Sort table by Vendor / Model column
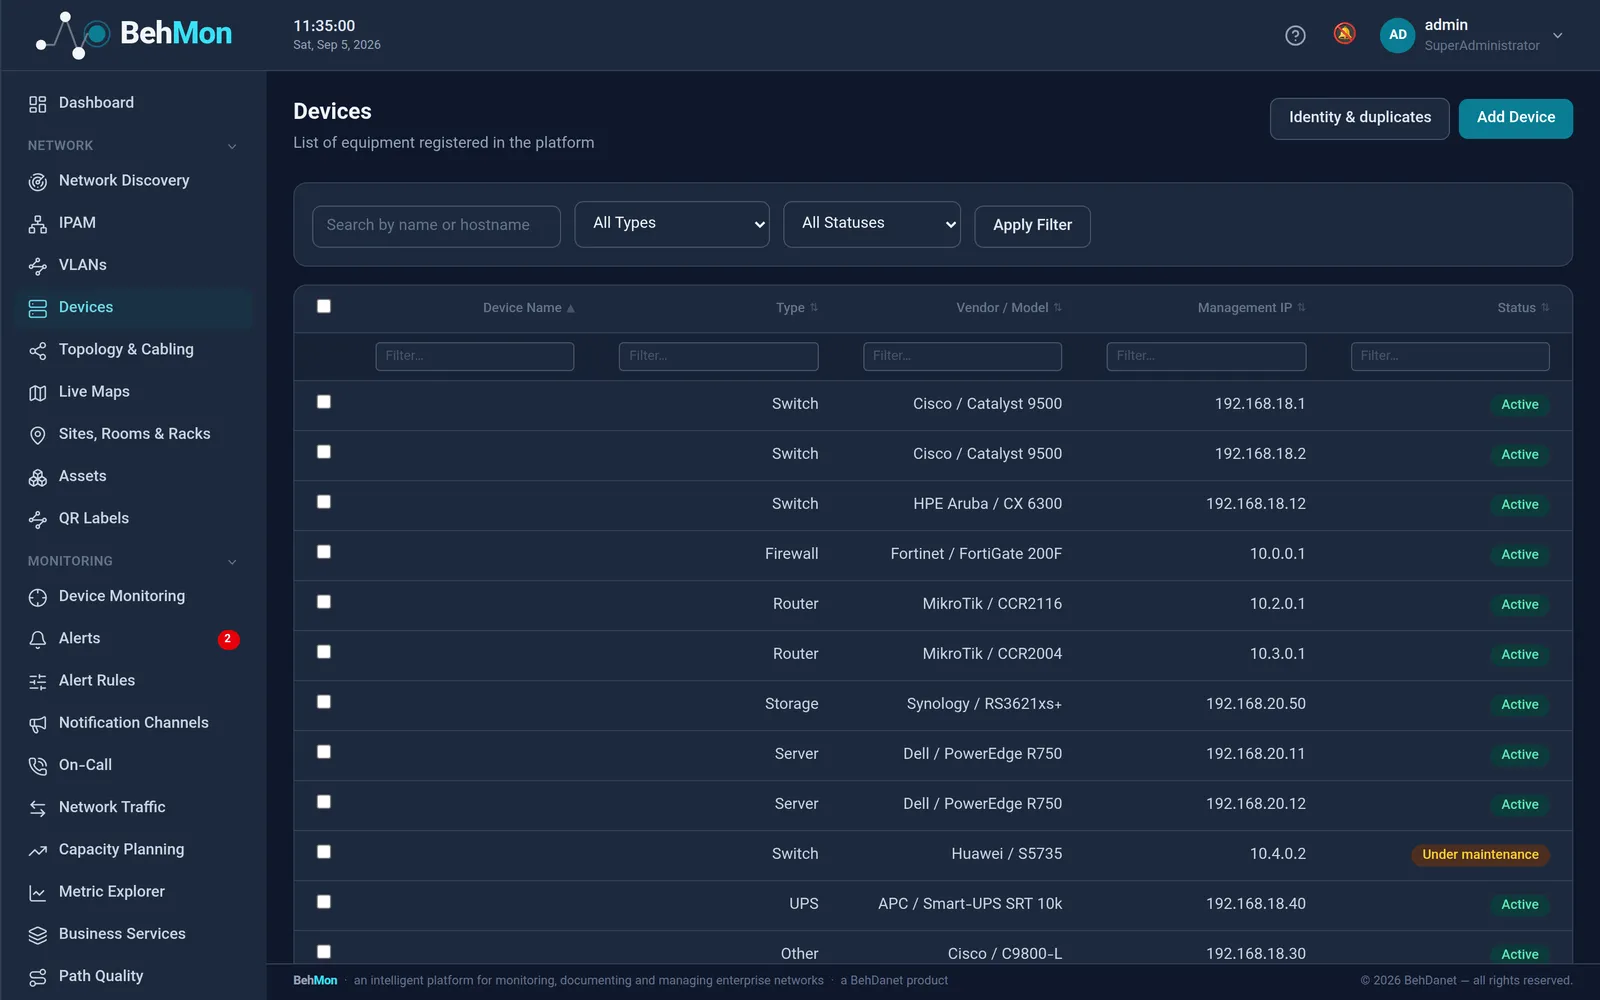The image size is (1600, 1000). click(1009, 308)
